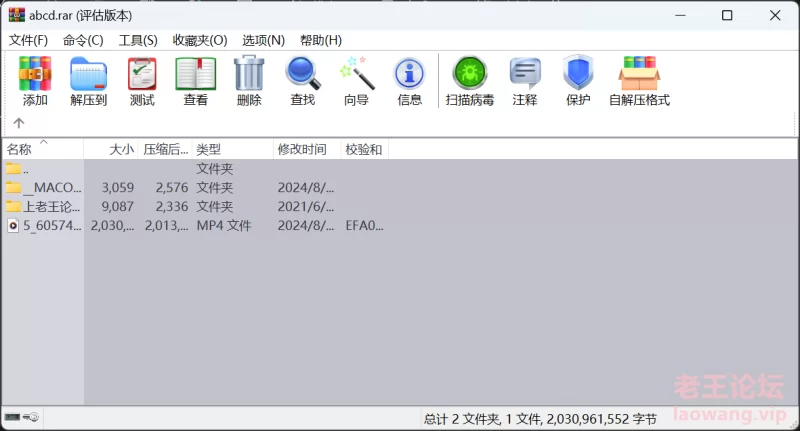
Task: Click the 2021/6/... modified date
Action: click(x=306, y=206)
